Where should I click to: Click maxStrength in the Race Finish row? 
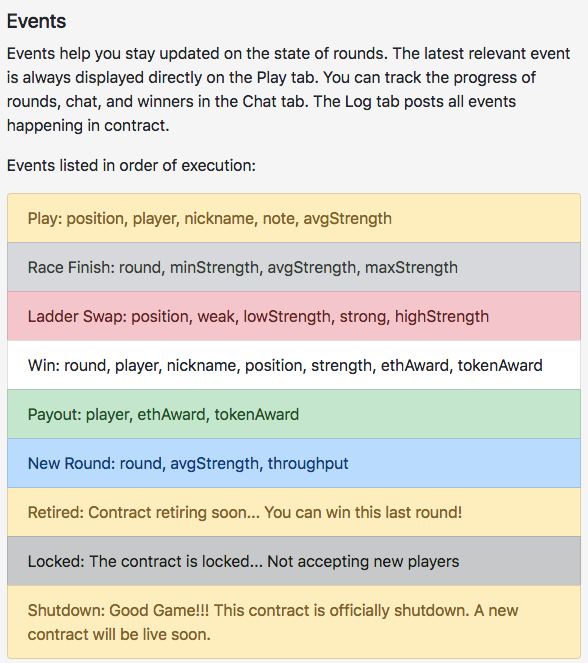click(x=411, y=268)
